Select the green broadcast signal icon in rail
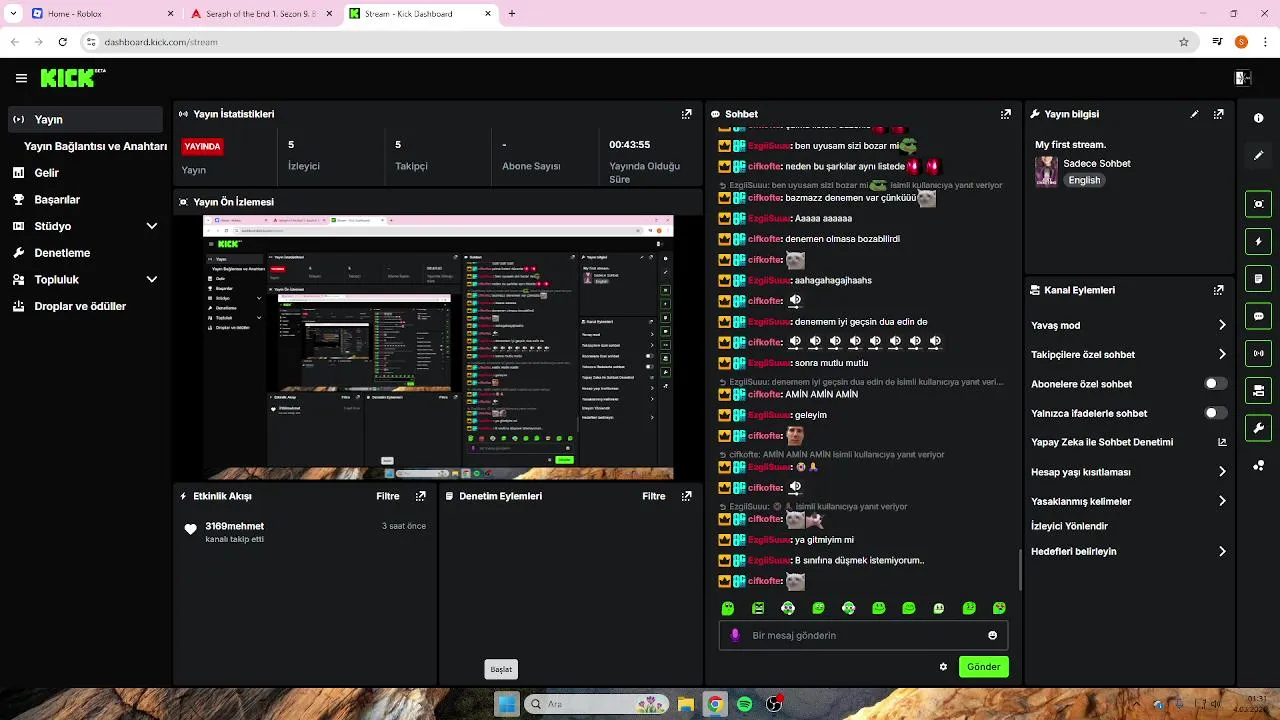 pyautogui.click(x=1258, y=353)
